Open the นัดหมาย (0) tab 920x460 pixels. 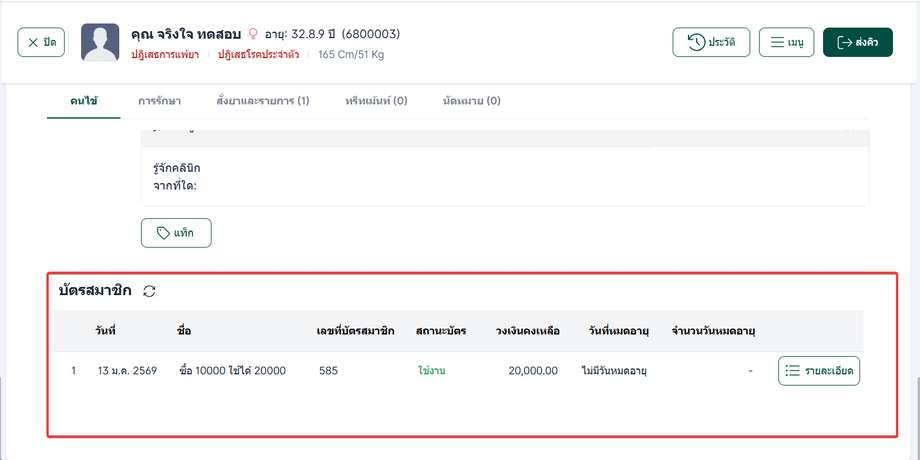click(x=472, y=101)
